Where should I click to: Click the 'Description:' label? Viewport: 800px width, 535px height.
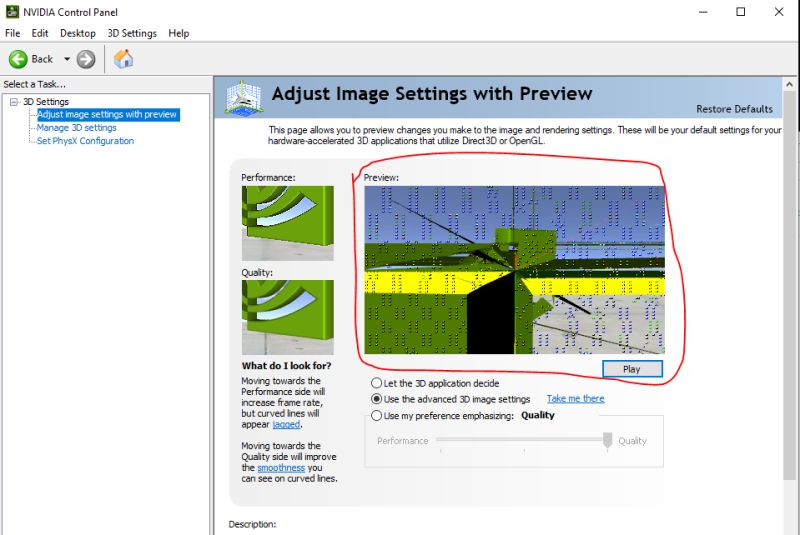pos(253,524)
